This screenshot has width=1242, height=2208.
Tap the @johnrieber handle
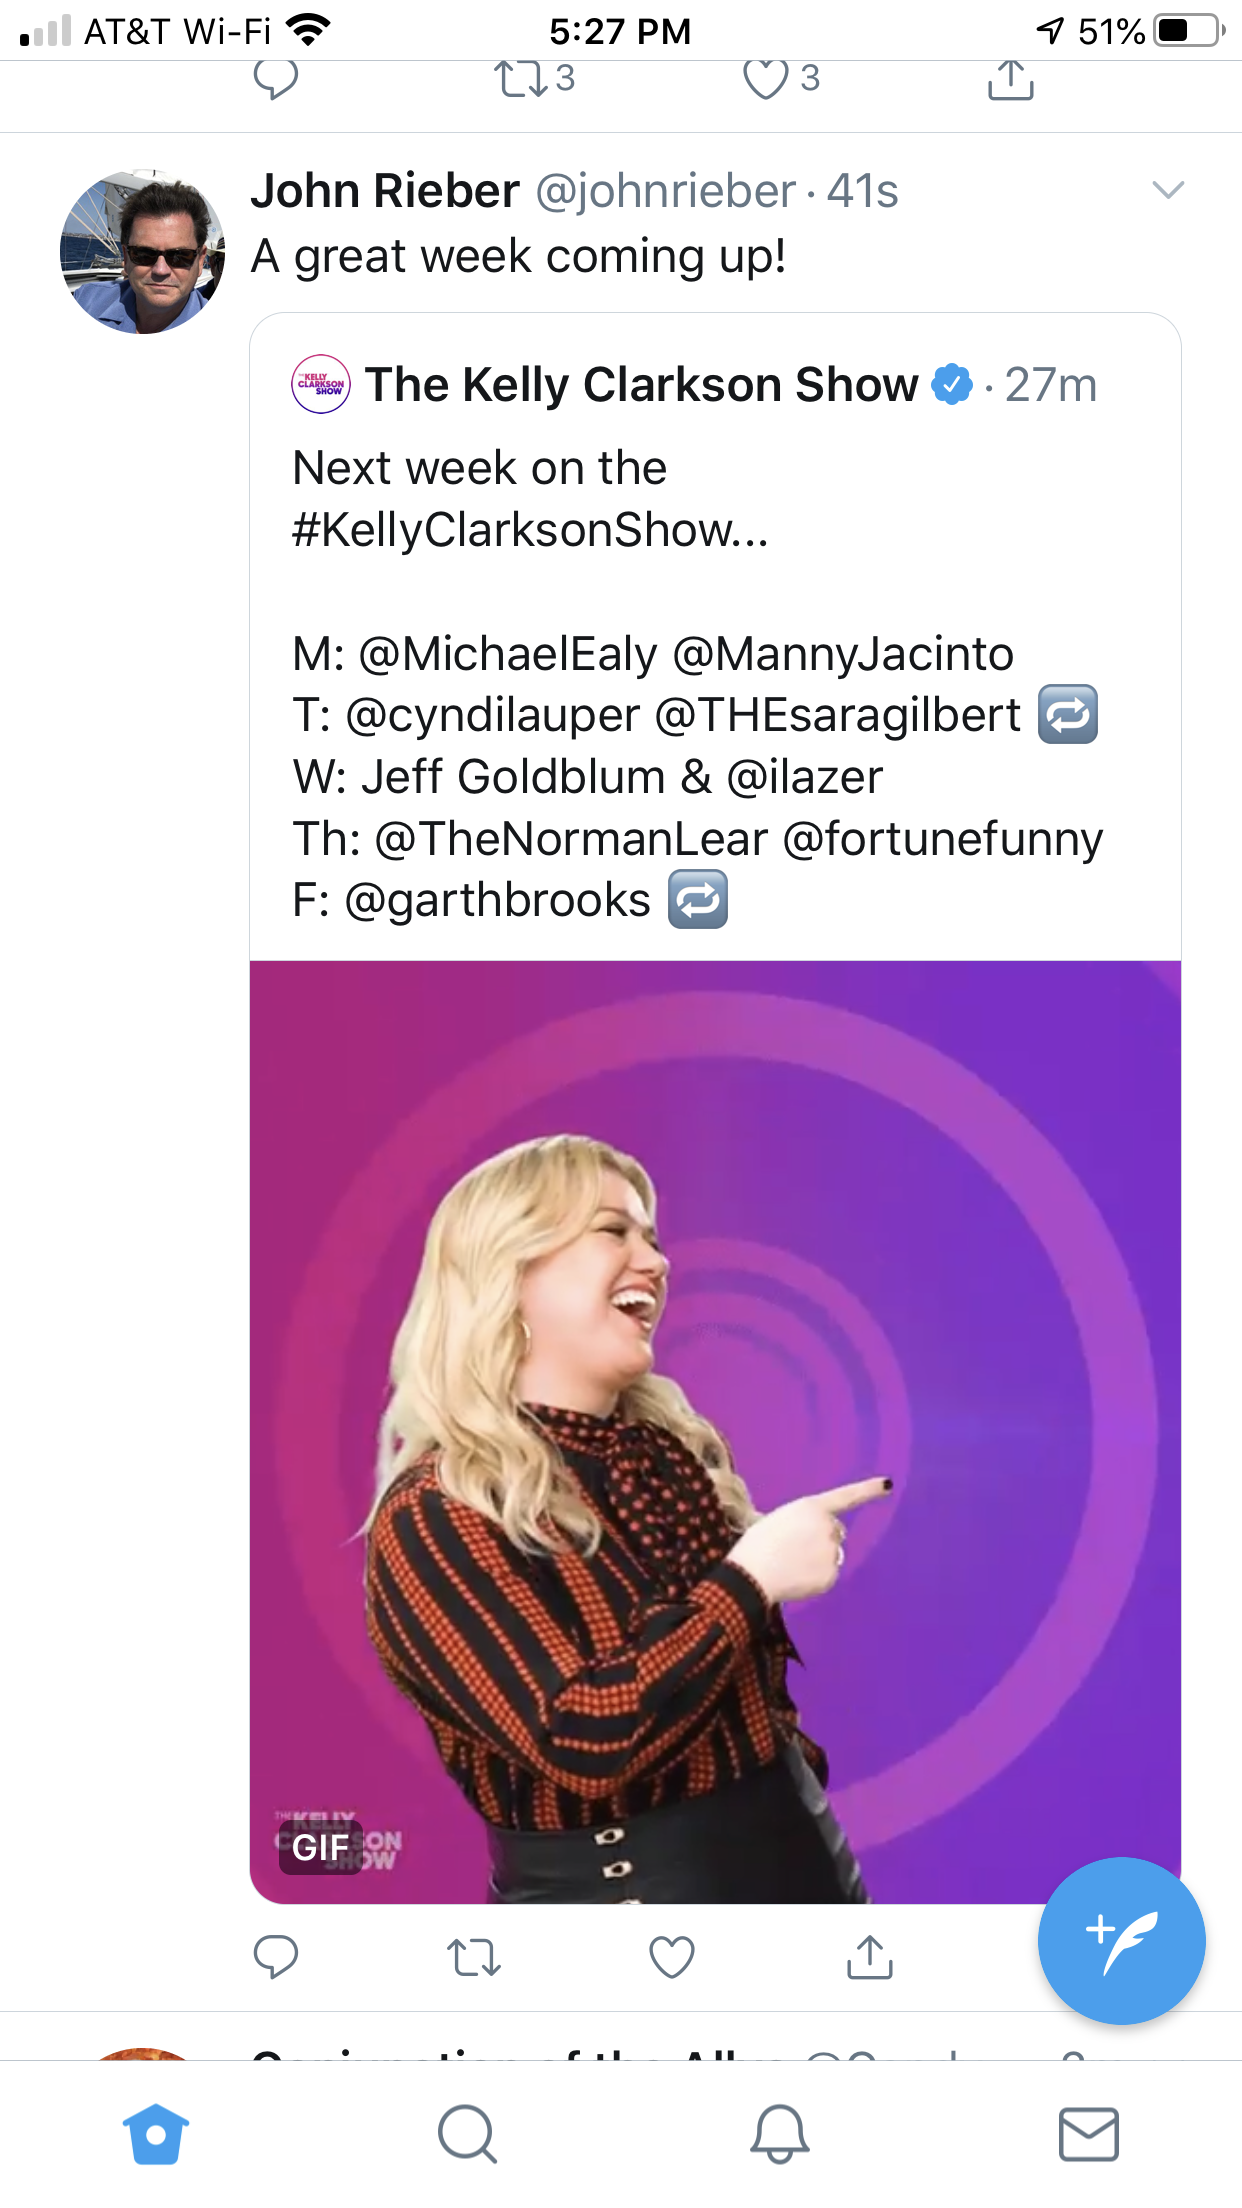(666, 191)
